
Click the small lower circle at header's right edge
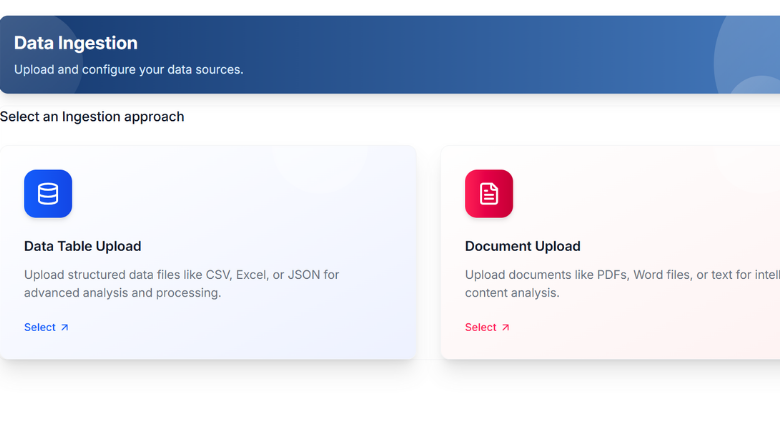pyautogui.click(x=758, y=86)
